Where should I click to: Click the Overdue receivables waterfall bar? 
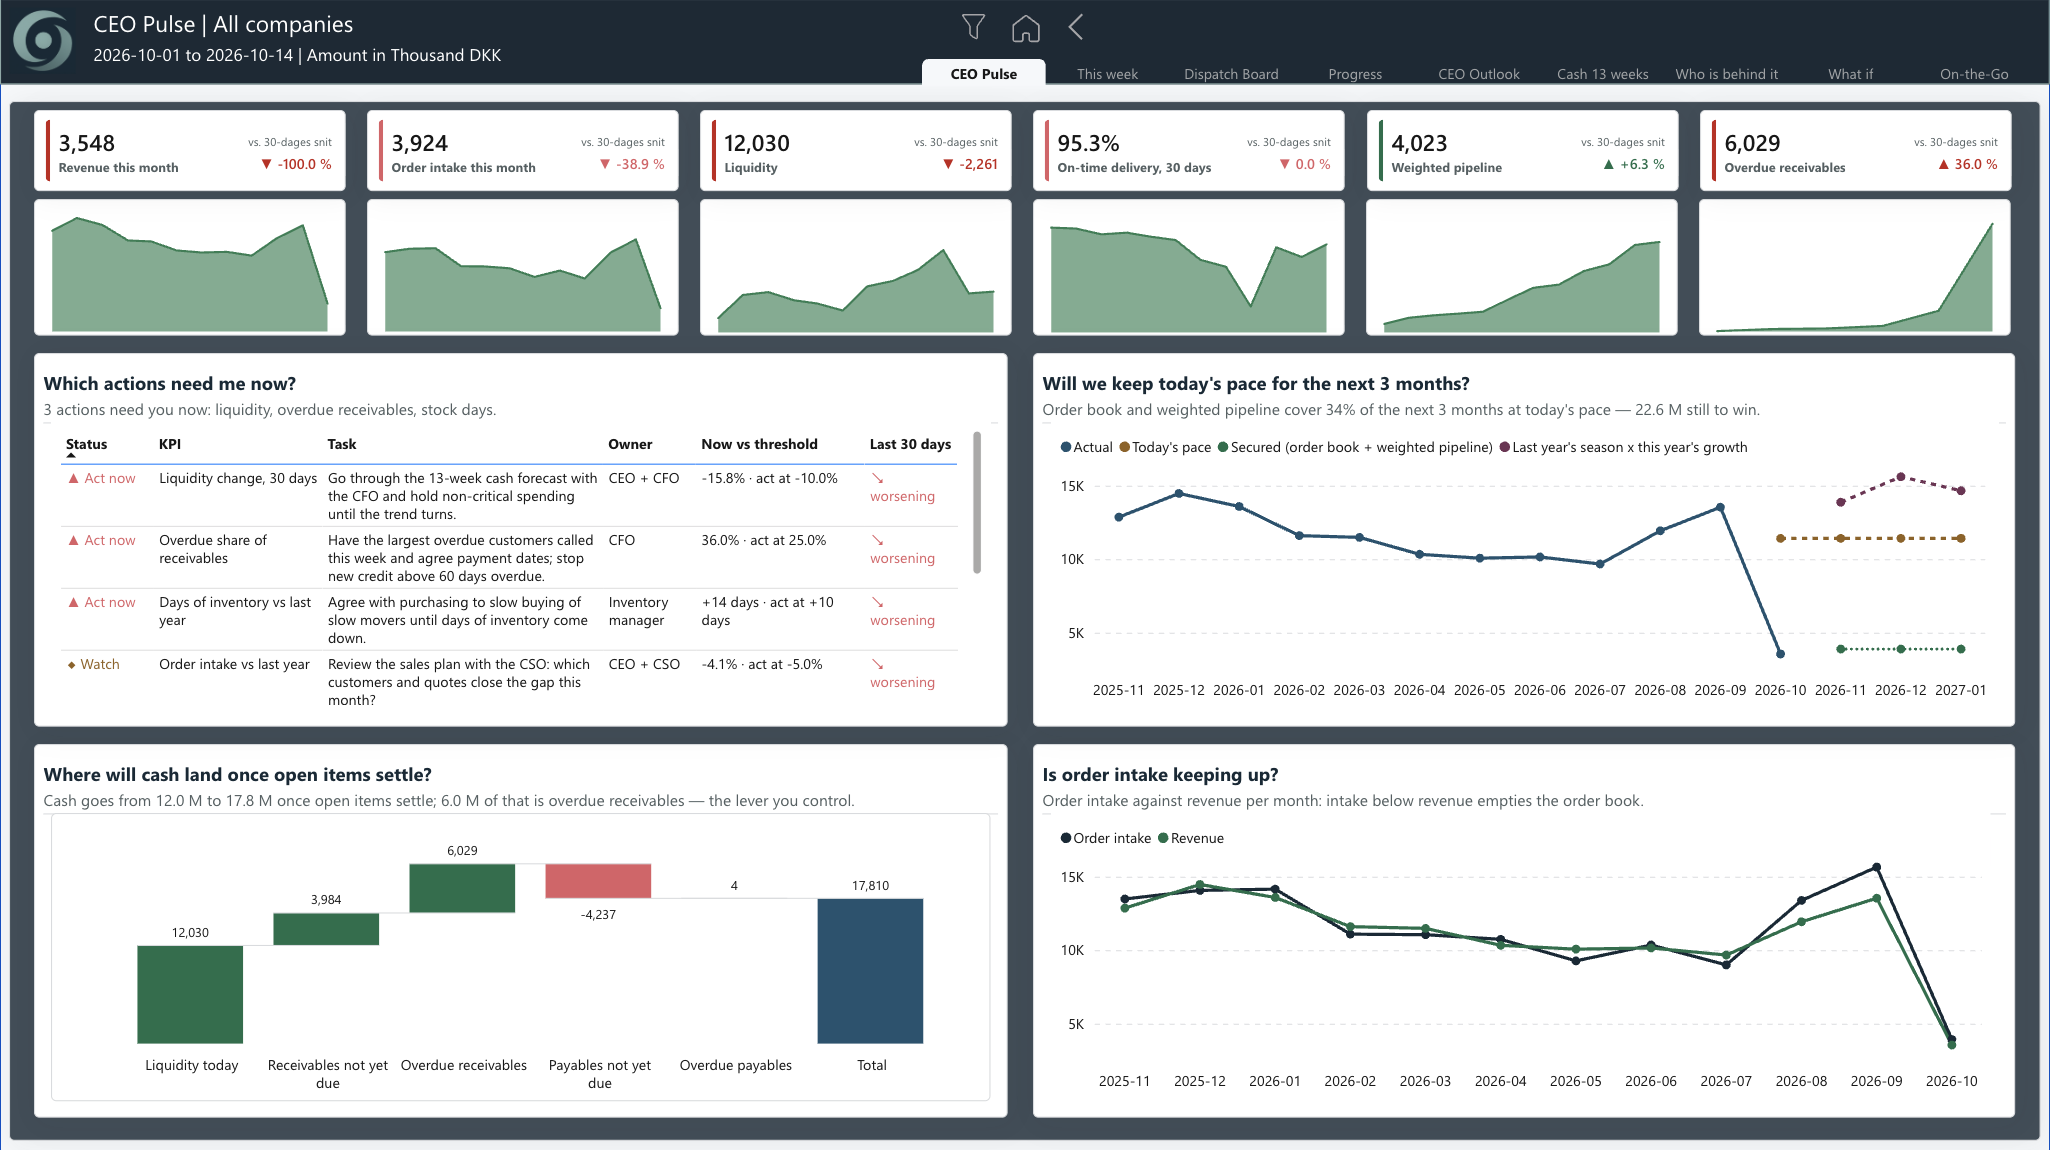[462, 888]
